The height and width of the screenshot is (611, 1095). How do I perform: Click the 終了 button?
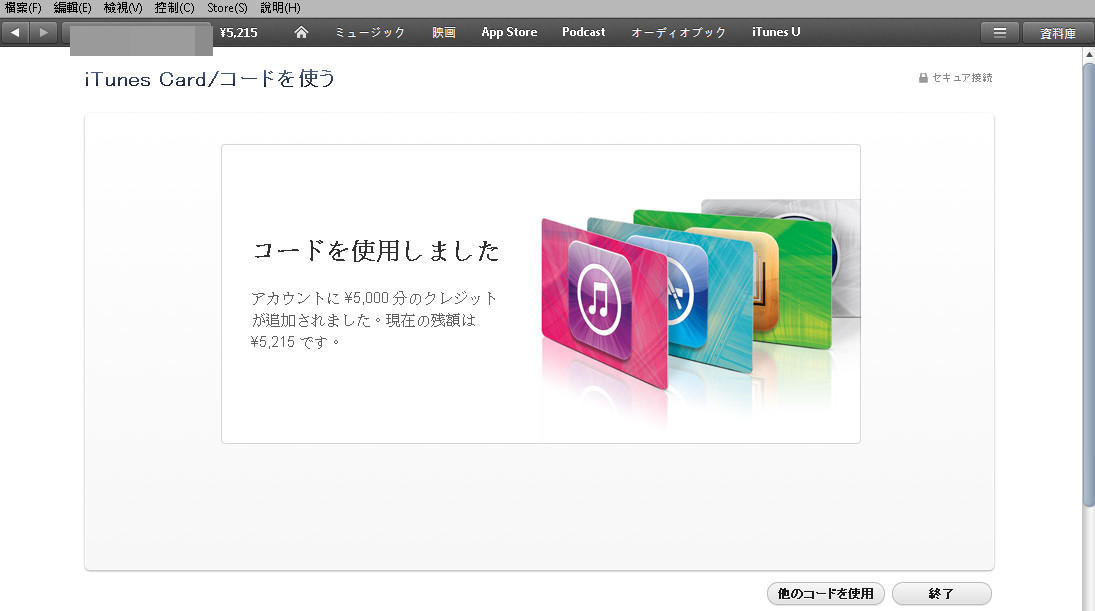point(941,594)
